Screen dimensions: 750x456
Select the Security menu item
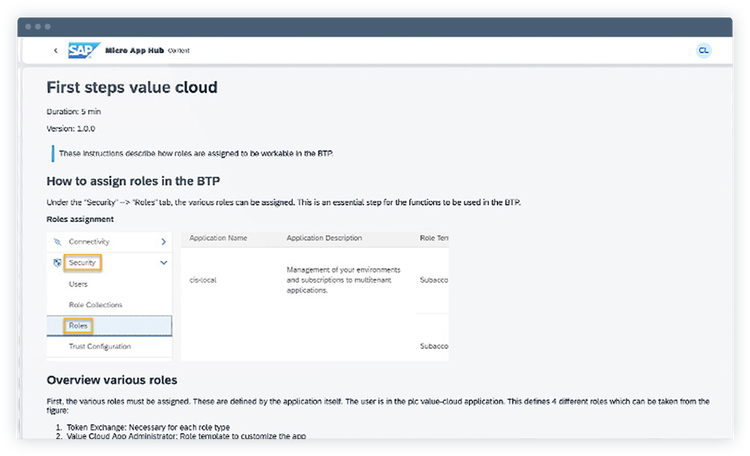point(82,263)
